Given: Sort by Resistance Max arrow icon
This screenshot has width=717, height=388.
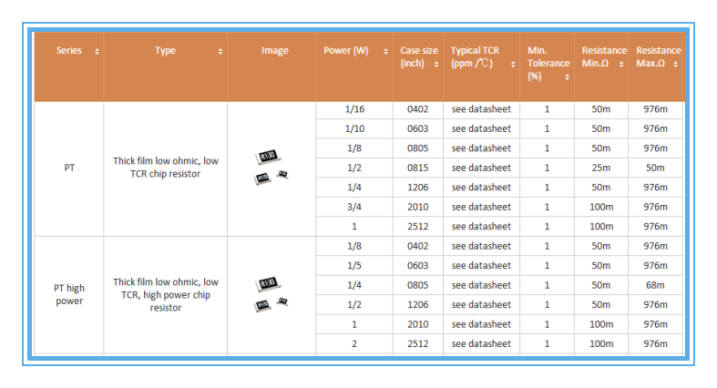Looking at the screenshot, I should 675,64.
